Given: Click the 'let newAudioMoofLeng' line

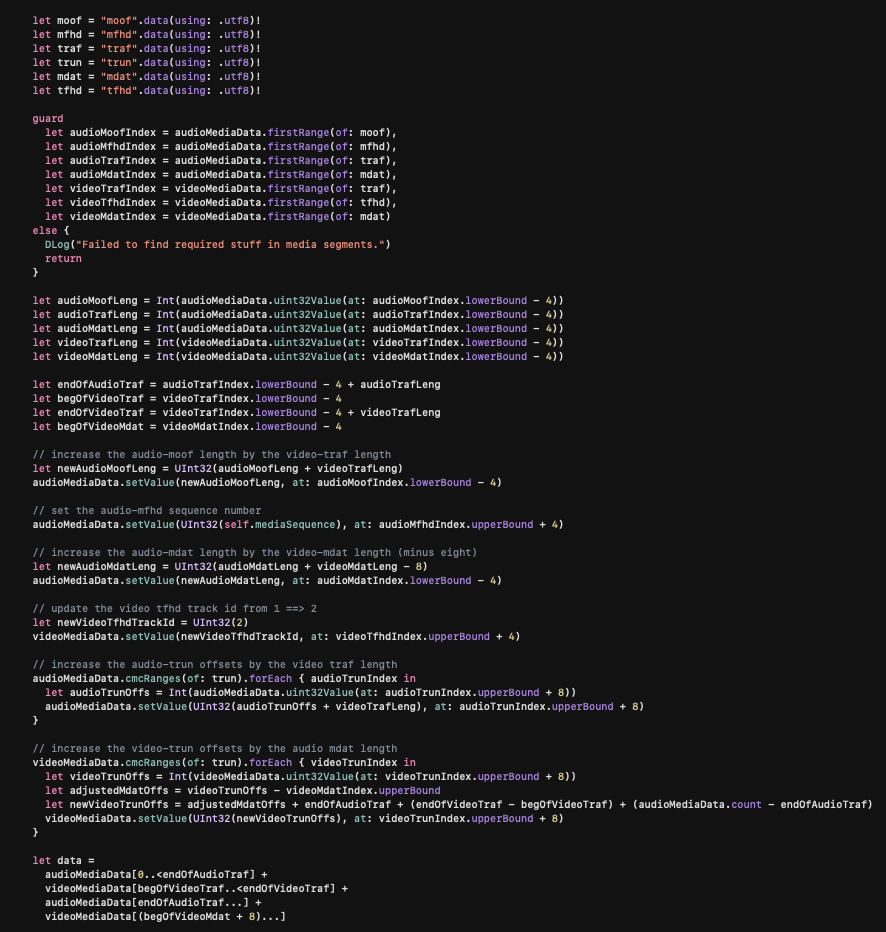Looking at the screenshot, I should coord(218,468).
